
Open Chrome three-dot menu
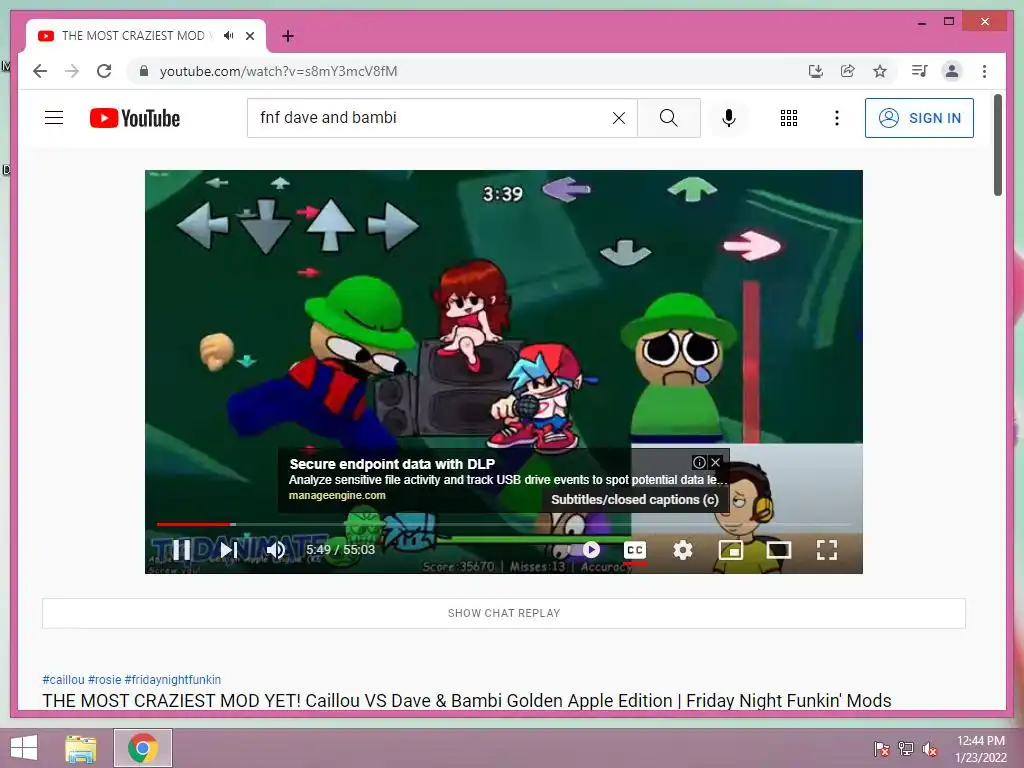pyautogui.click(x=984, y=71)
